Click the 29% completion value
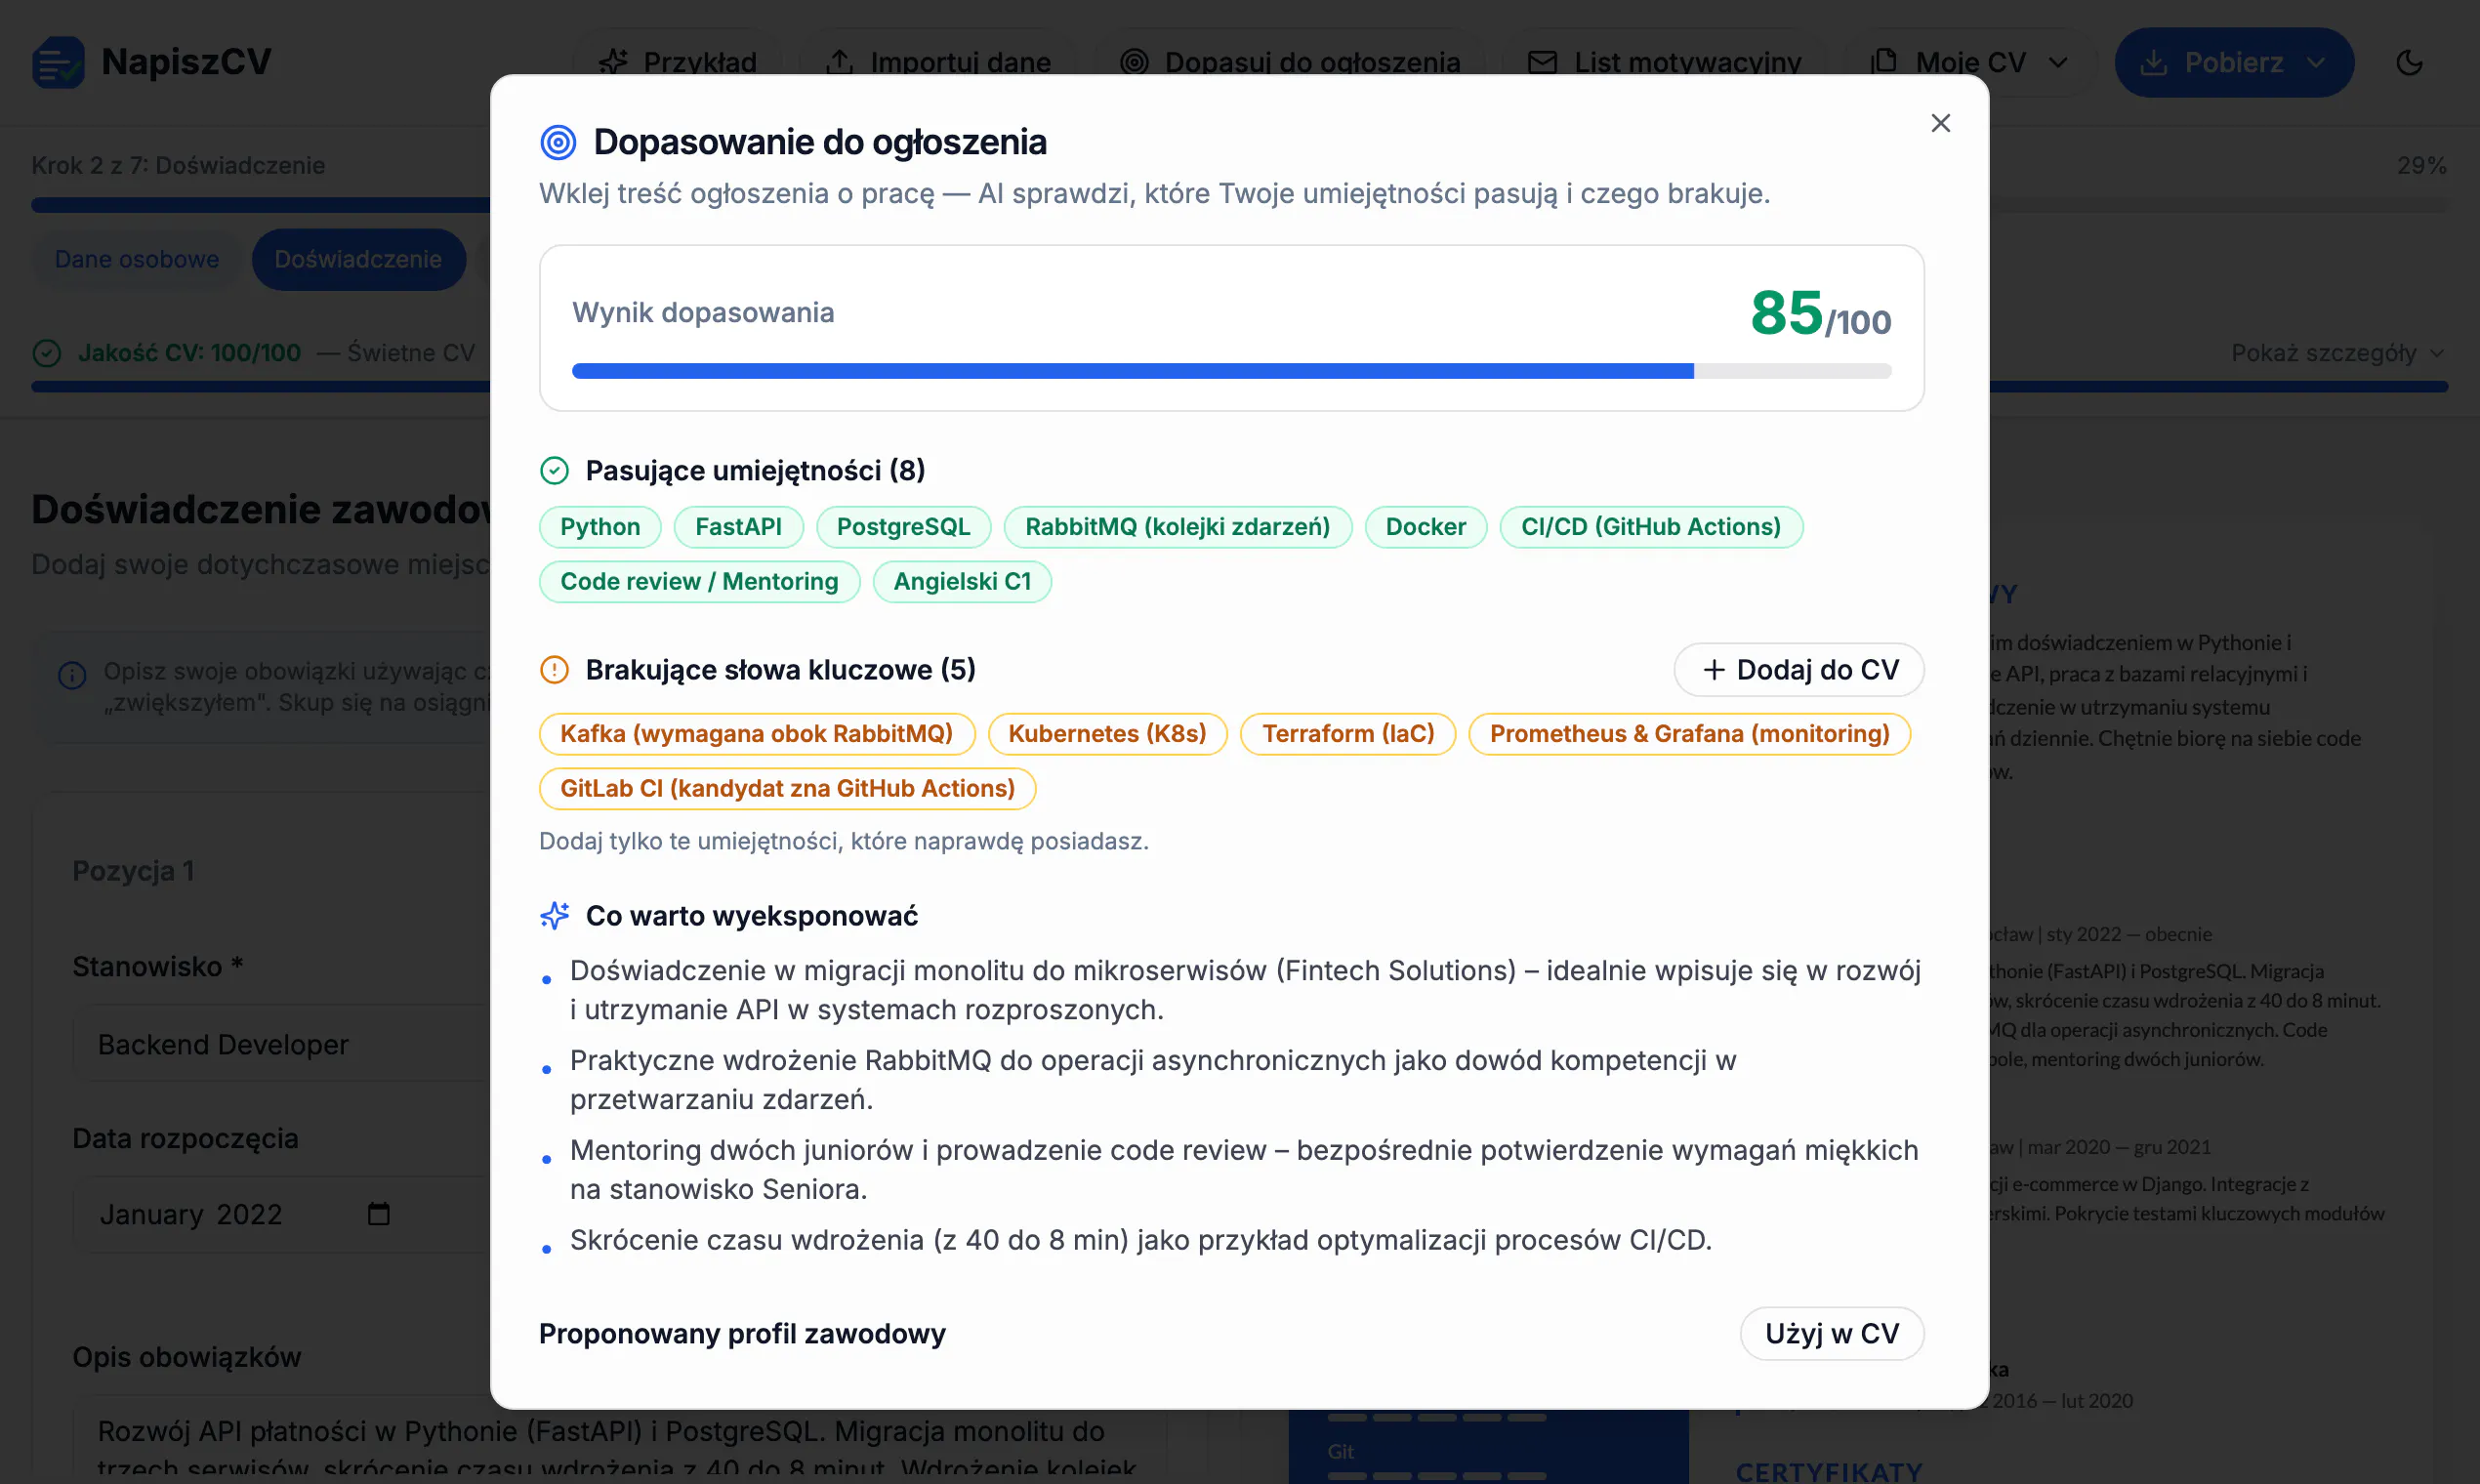 [2421, 165]
